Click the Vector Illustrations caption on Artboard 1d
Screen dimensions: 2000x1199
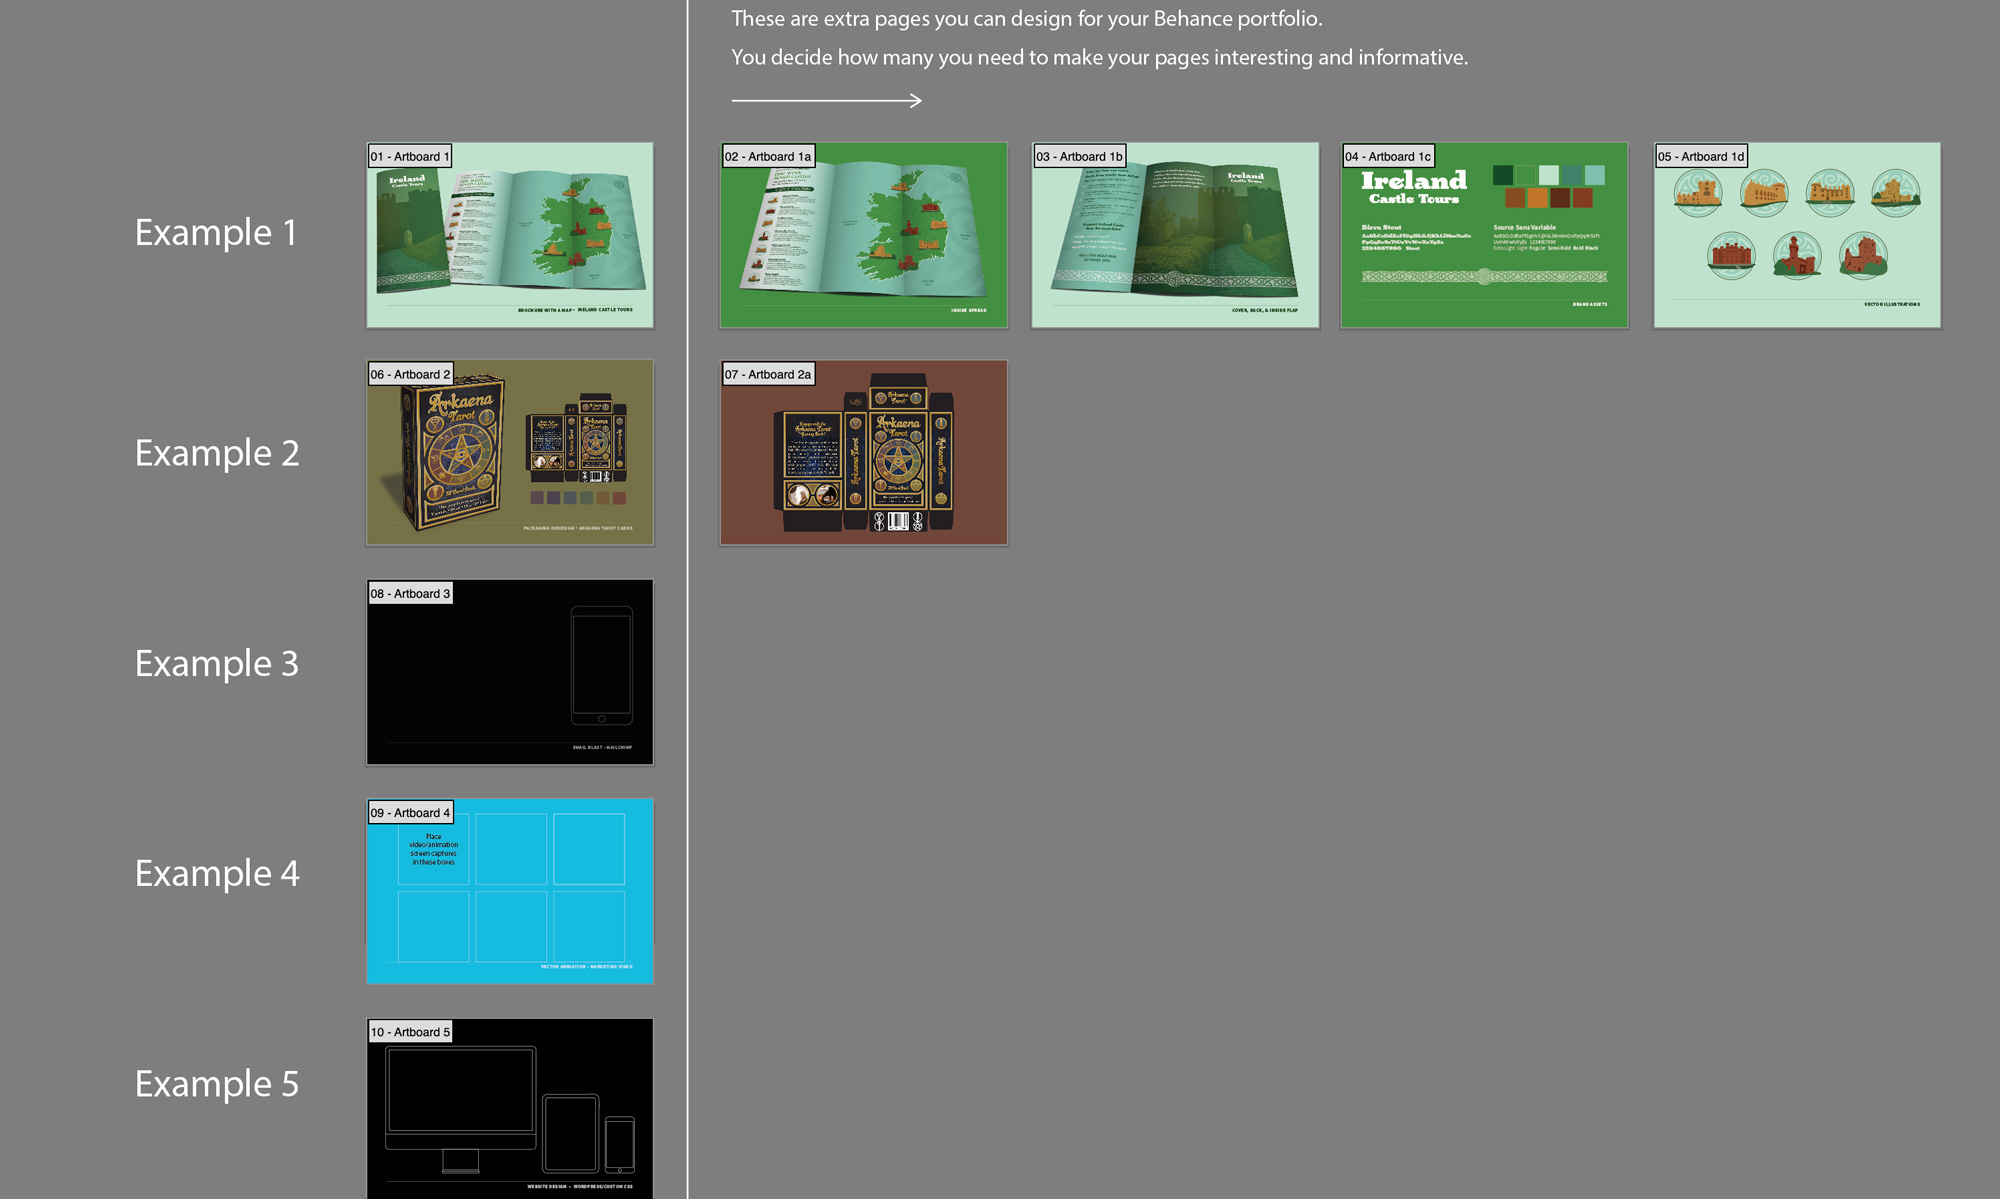pyautogui.click(x=1892, y=305)
